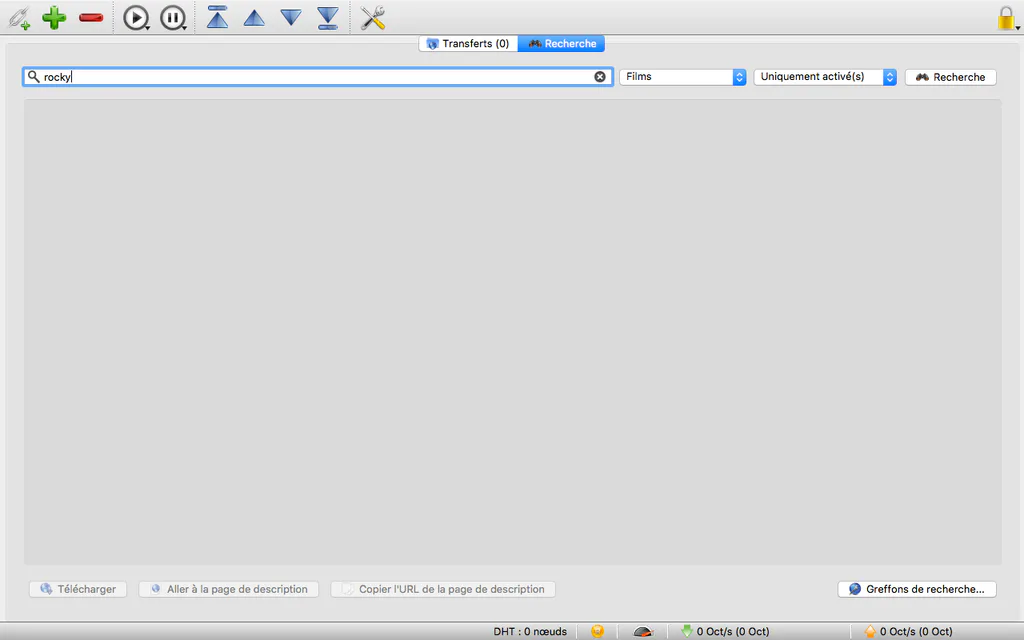Delete torrent using the red minus icon
The image size is (1024, 640).
[91, 18]
